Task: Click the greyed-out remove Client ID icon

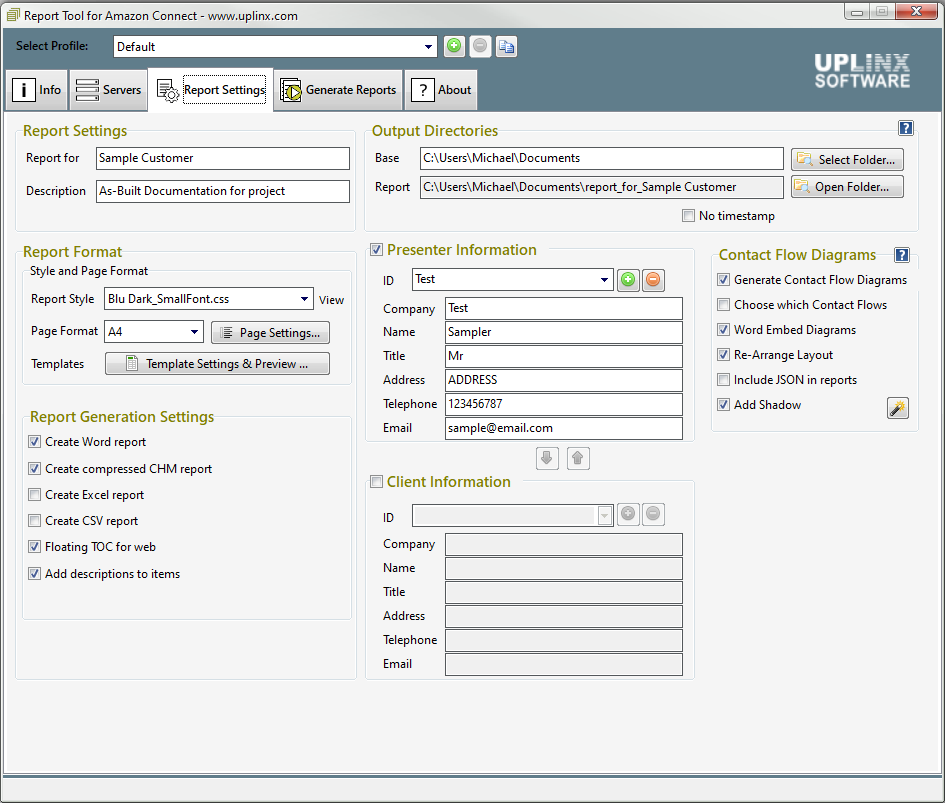Action: (x=653, y=514)
